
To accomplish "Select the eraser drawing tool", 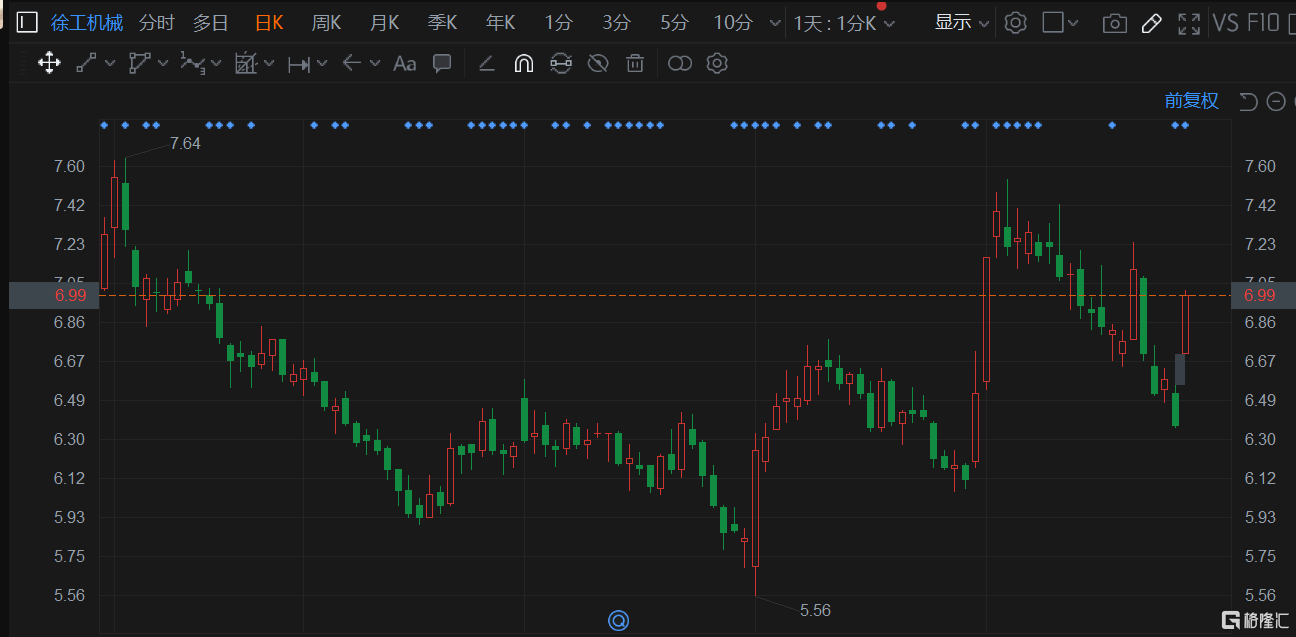I will tap(486, 64).
